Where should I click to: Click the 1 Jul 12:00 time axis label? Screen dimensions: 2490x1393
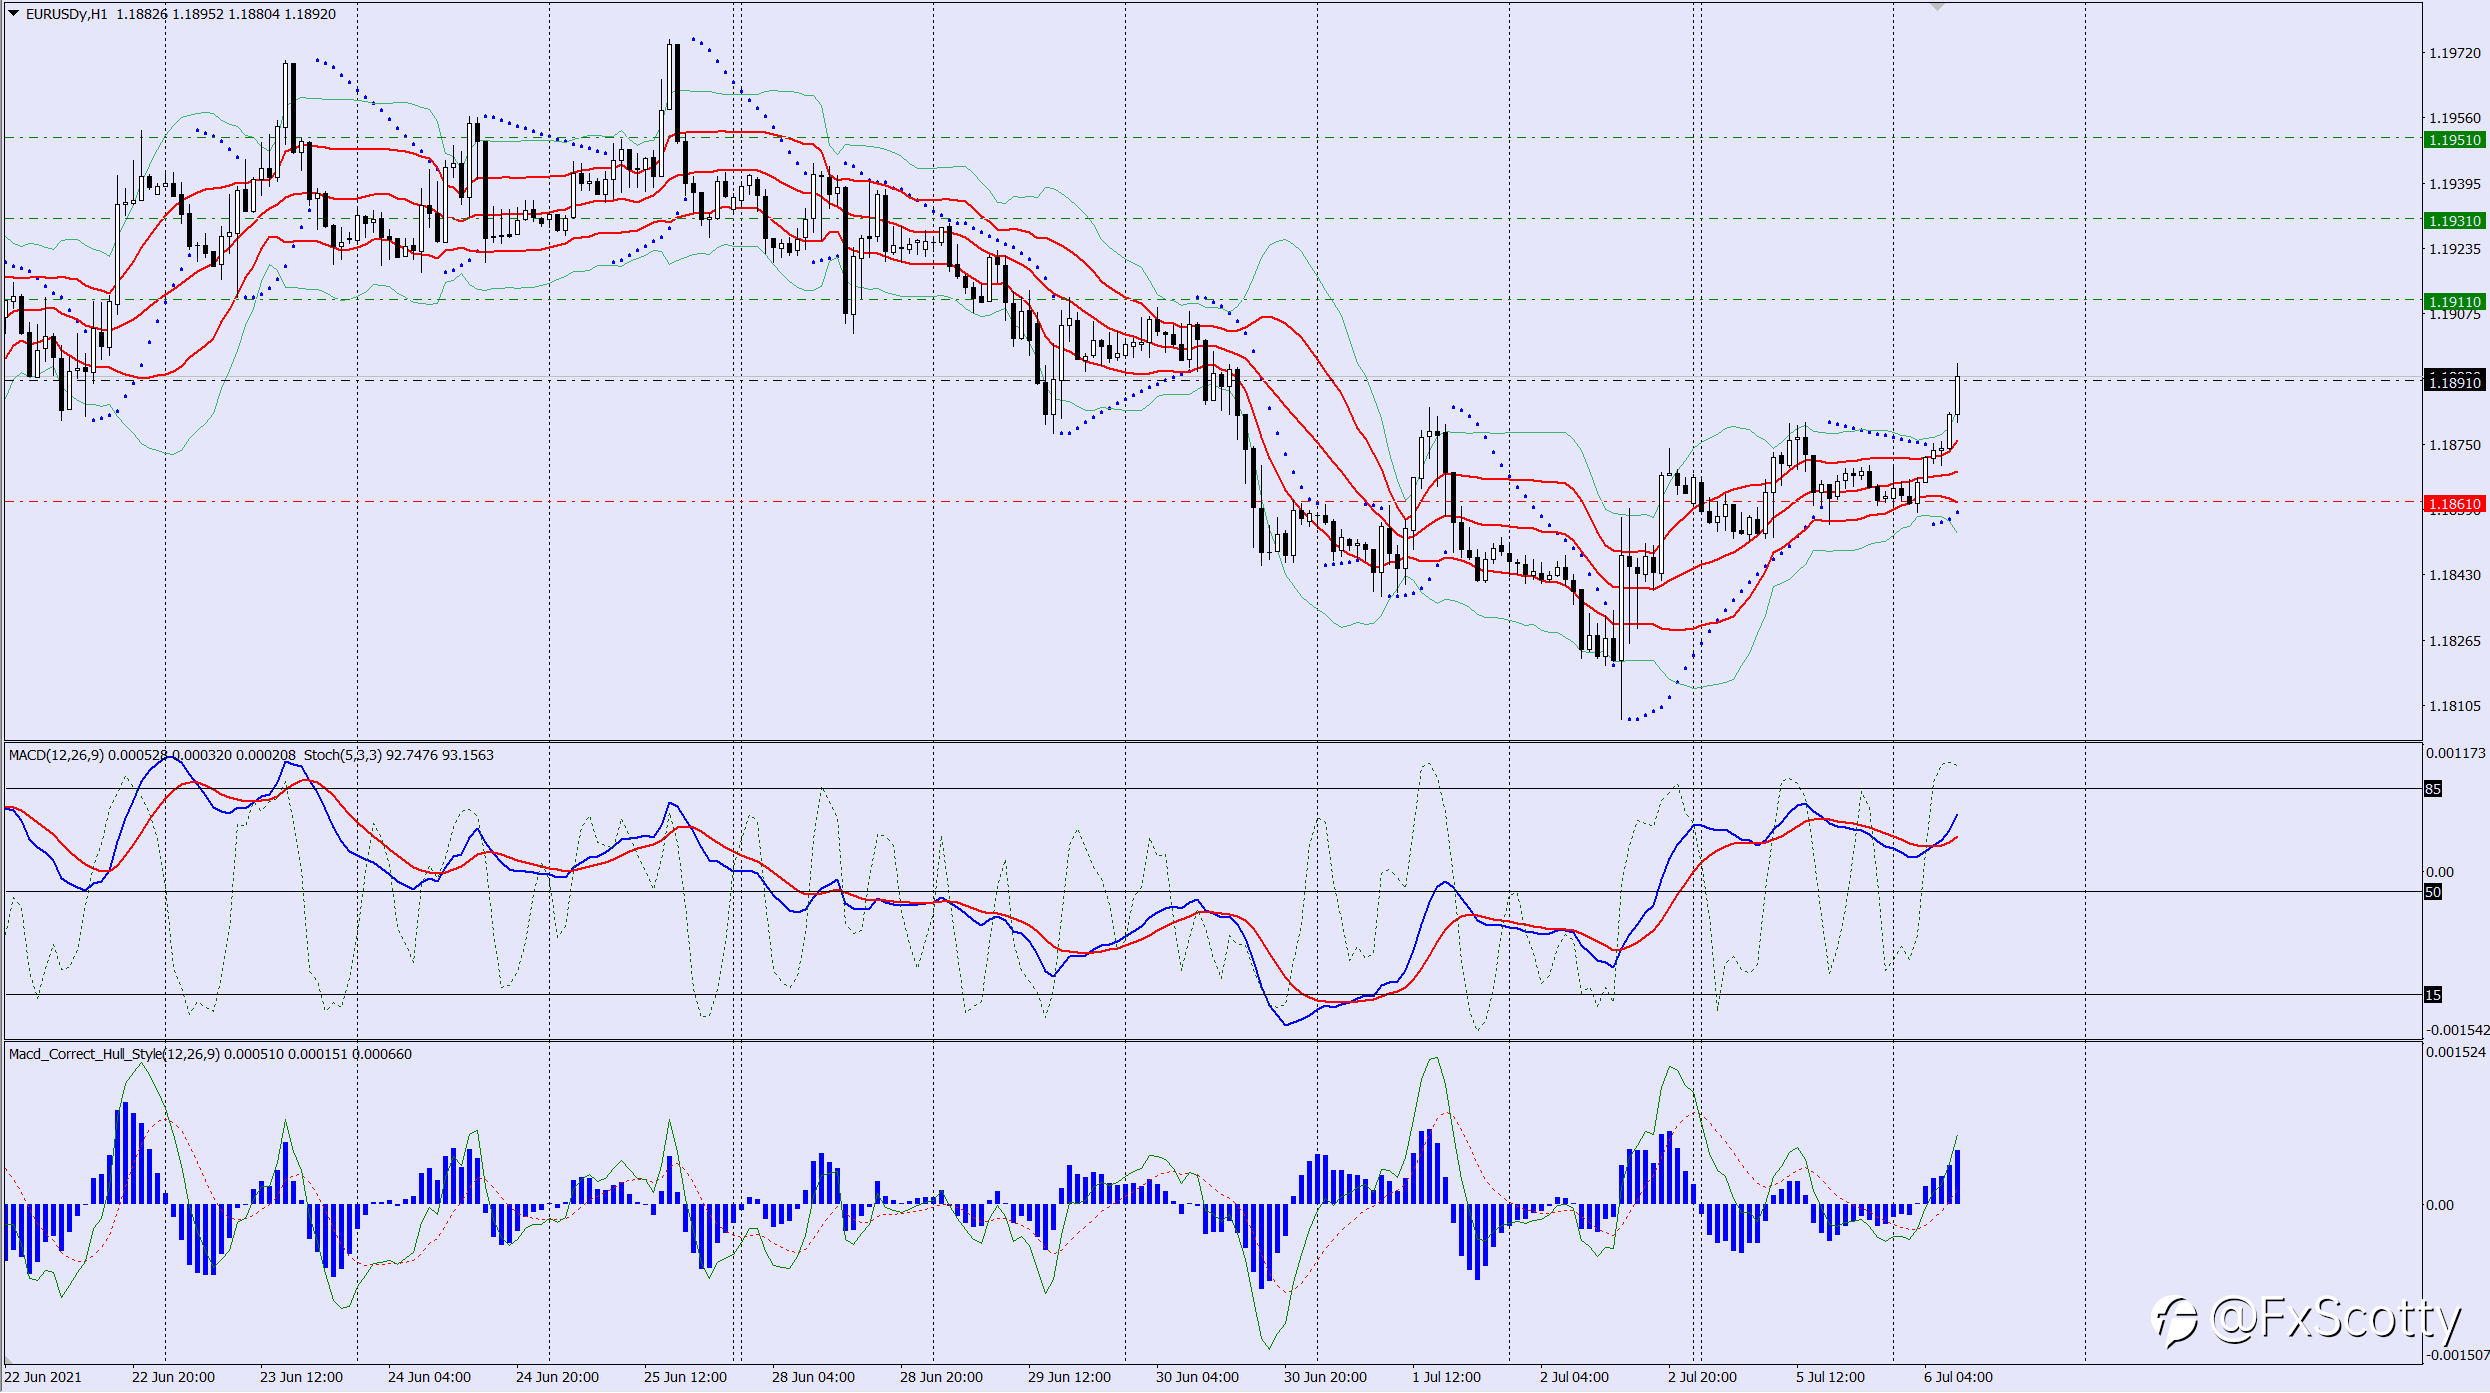1446,1377
